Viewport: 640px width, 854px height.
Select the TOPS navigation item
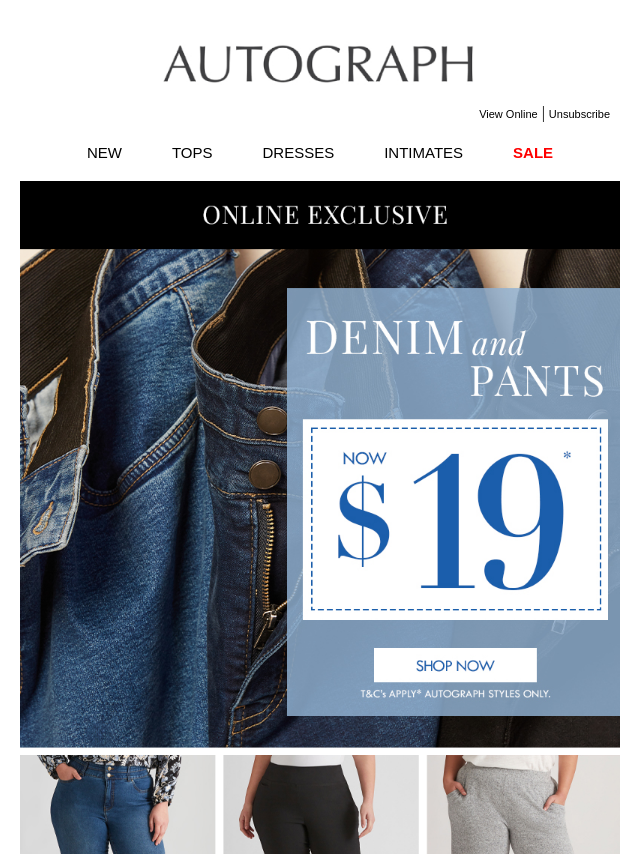point(192,153)
